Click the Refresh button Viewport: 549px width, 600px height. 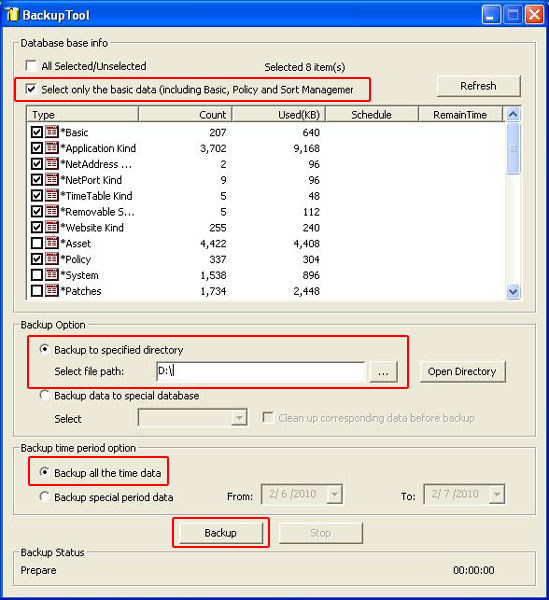478,86
